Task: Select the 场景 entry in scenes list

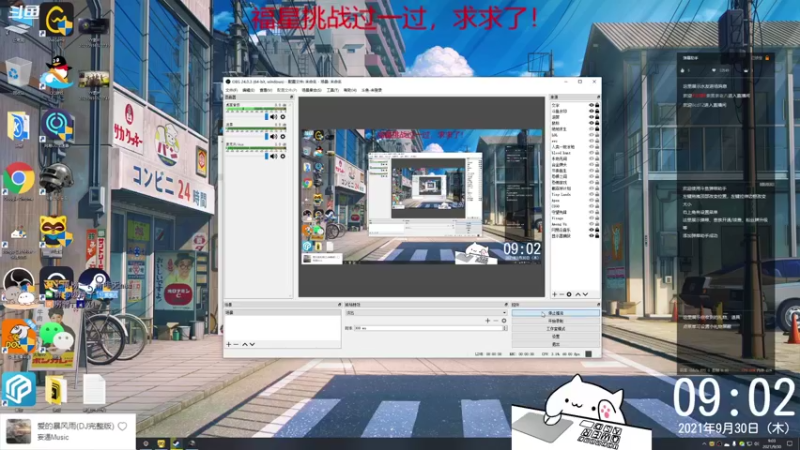Action: pos(283,312)
